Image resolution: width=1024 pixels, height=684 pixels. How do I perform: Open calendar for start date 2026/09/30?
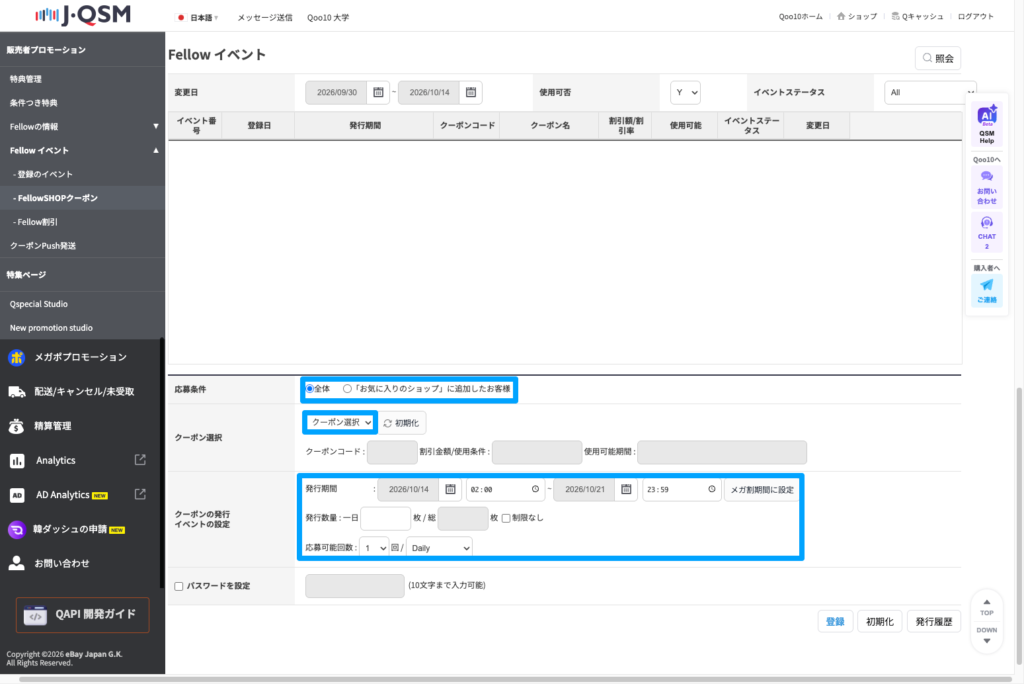pyautogui.click(x=378, y=92)
